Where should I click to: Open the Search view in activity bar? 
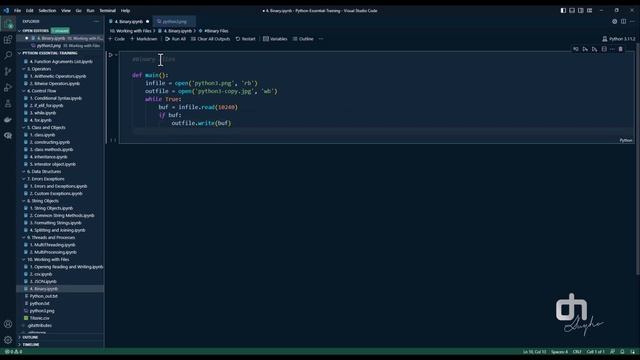pyautogui.click(x=8, y=55)
